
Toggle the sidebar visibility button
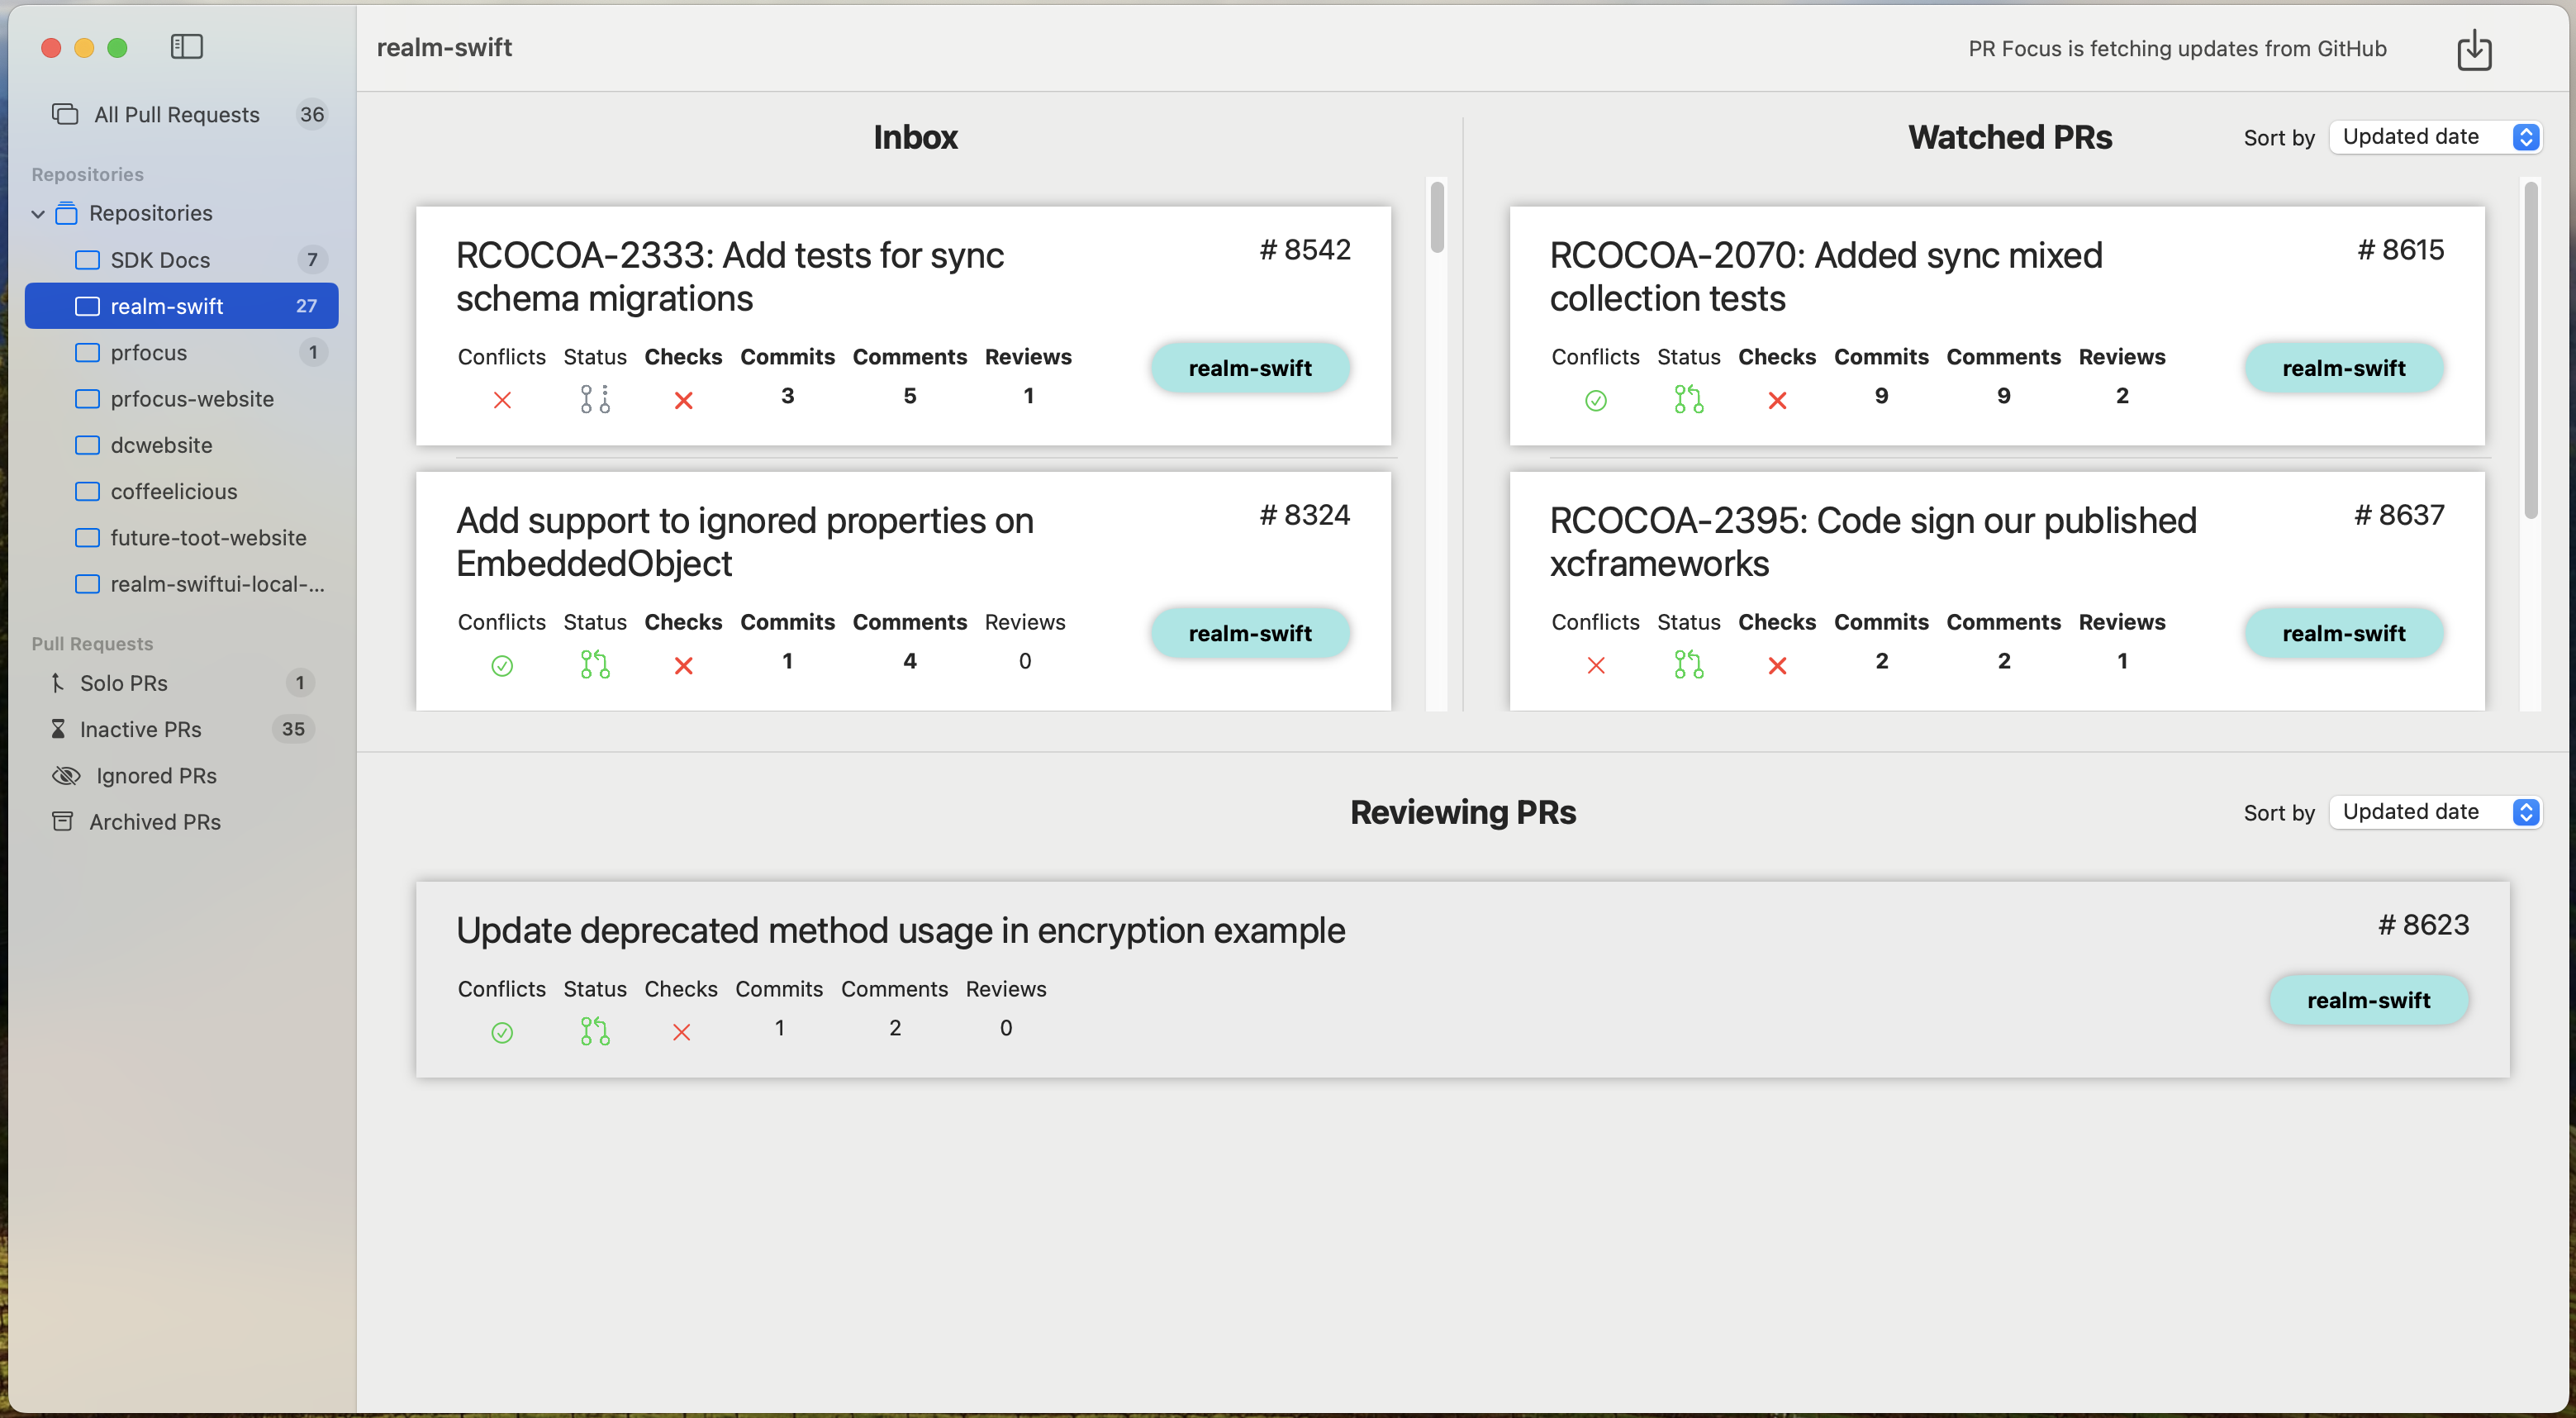[x=186, y=47]
